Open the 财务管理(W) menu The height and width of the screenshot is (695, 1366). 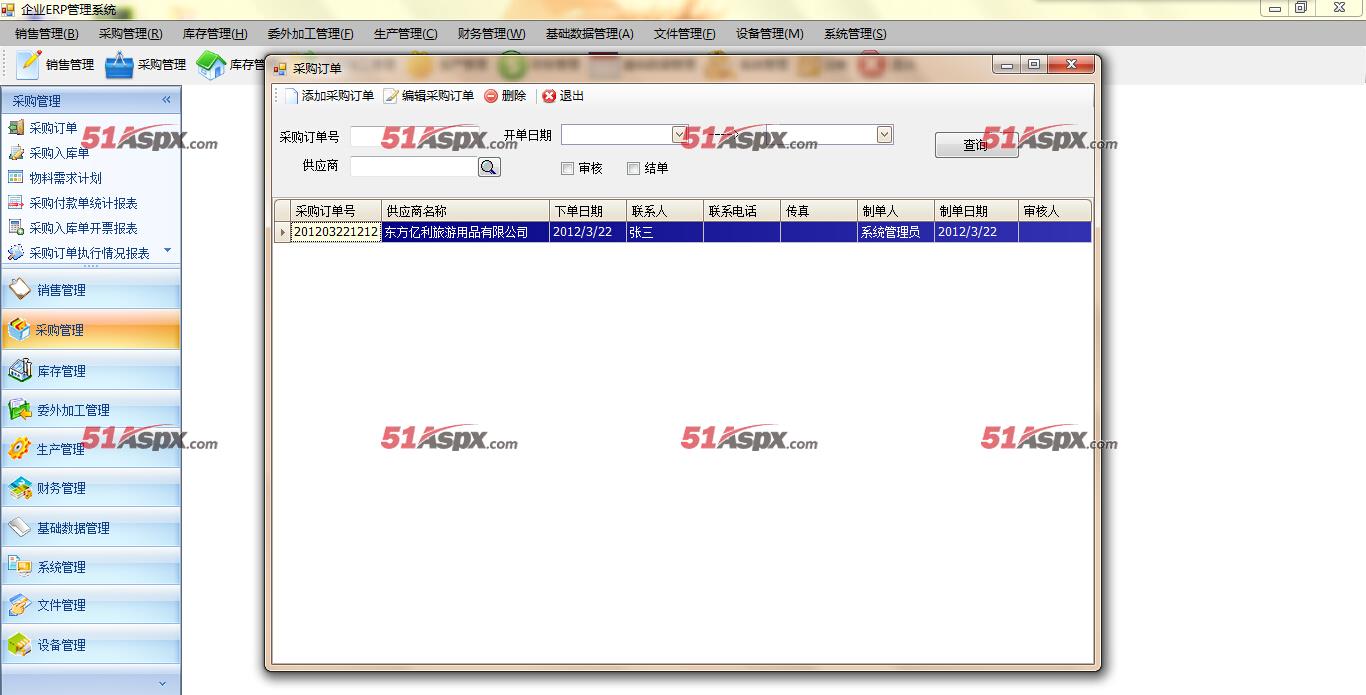492,34
